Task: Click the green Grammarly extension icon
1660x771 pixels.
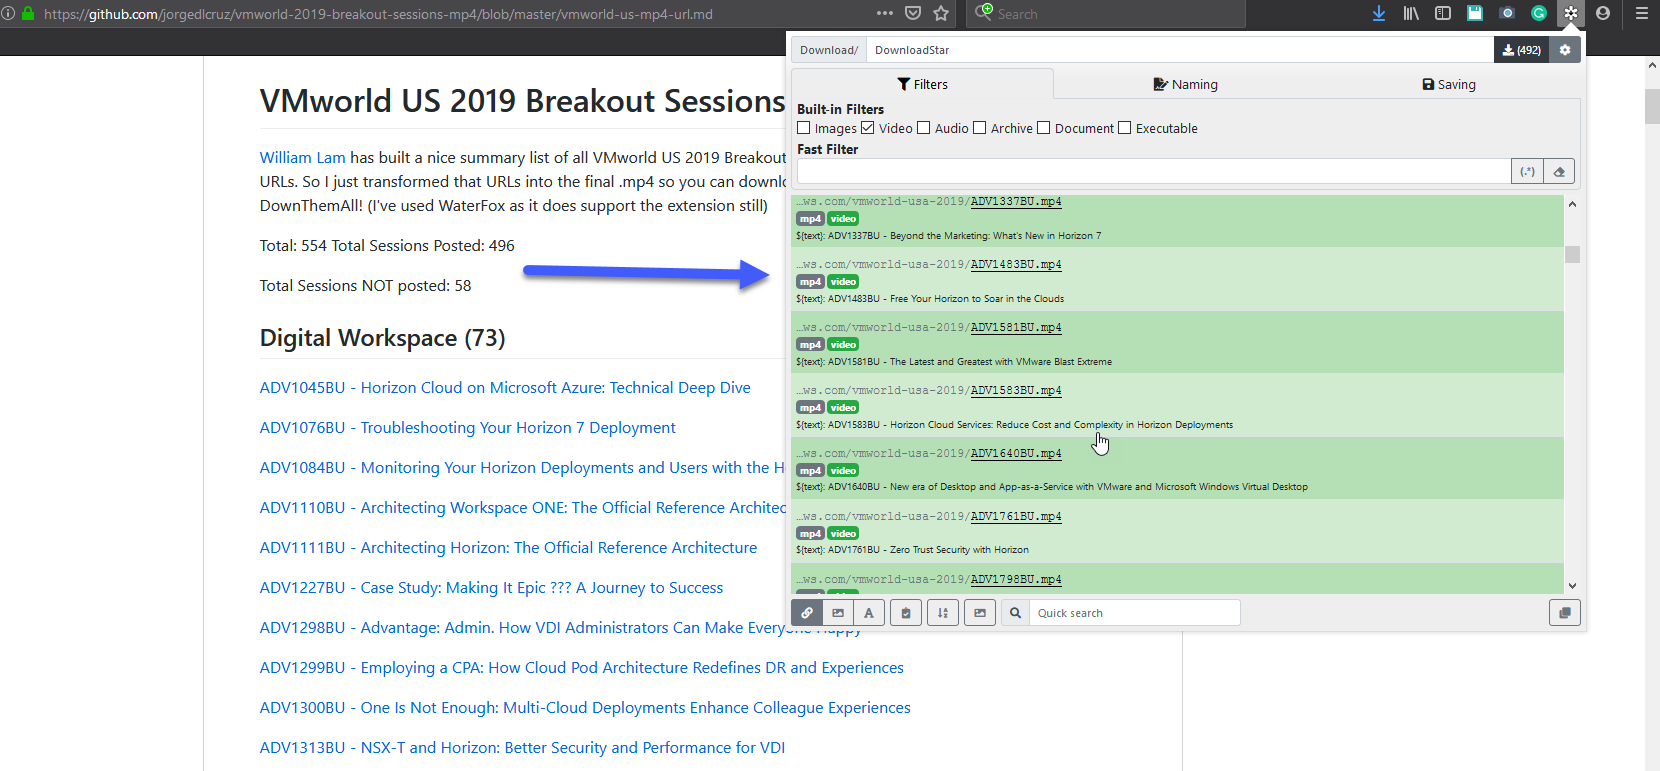Action: point(1539,13)
